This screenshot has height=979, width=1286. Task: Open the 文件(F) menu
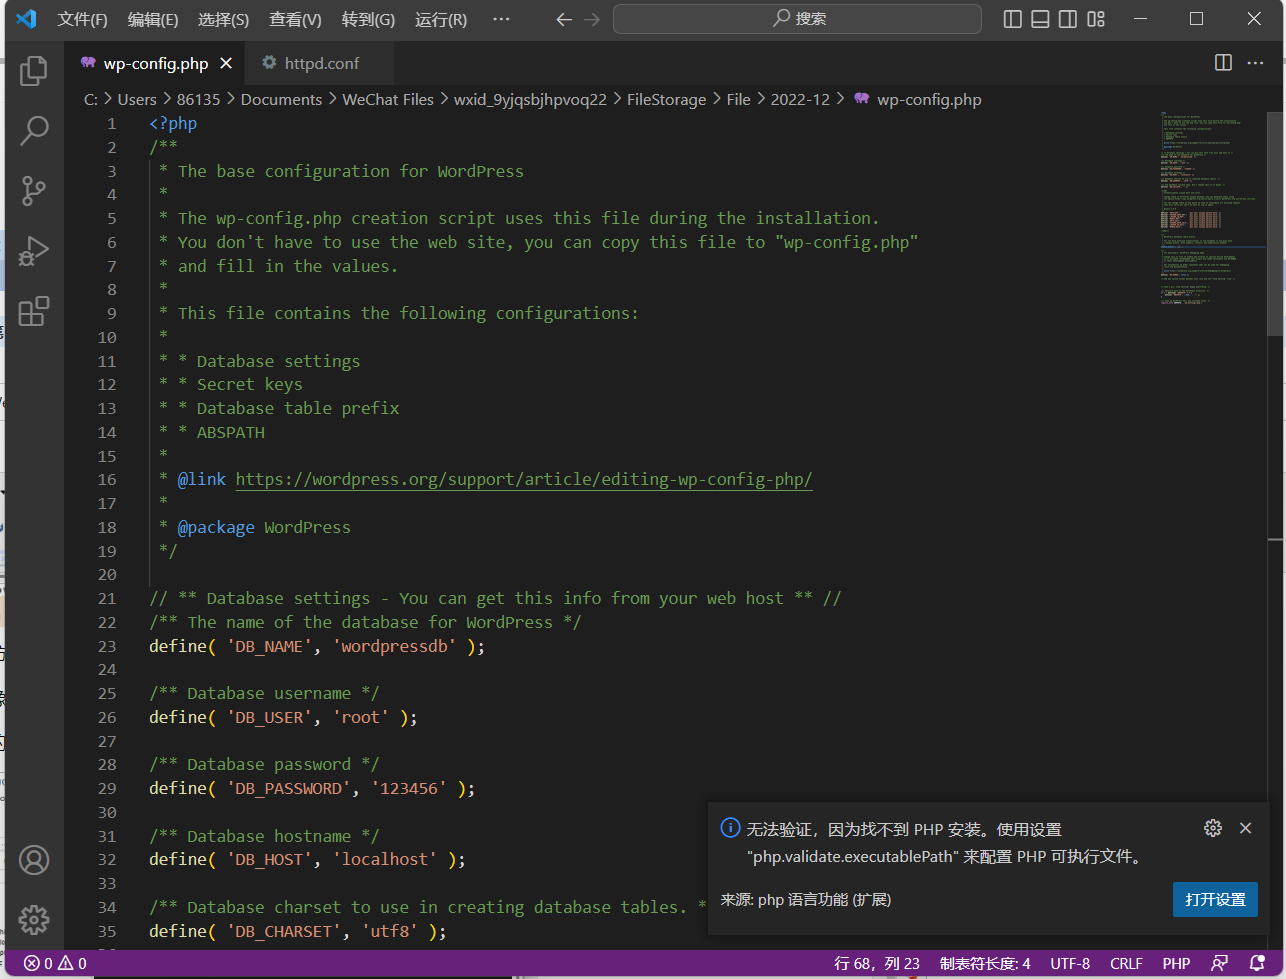(83, 19)
